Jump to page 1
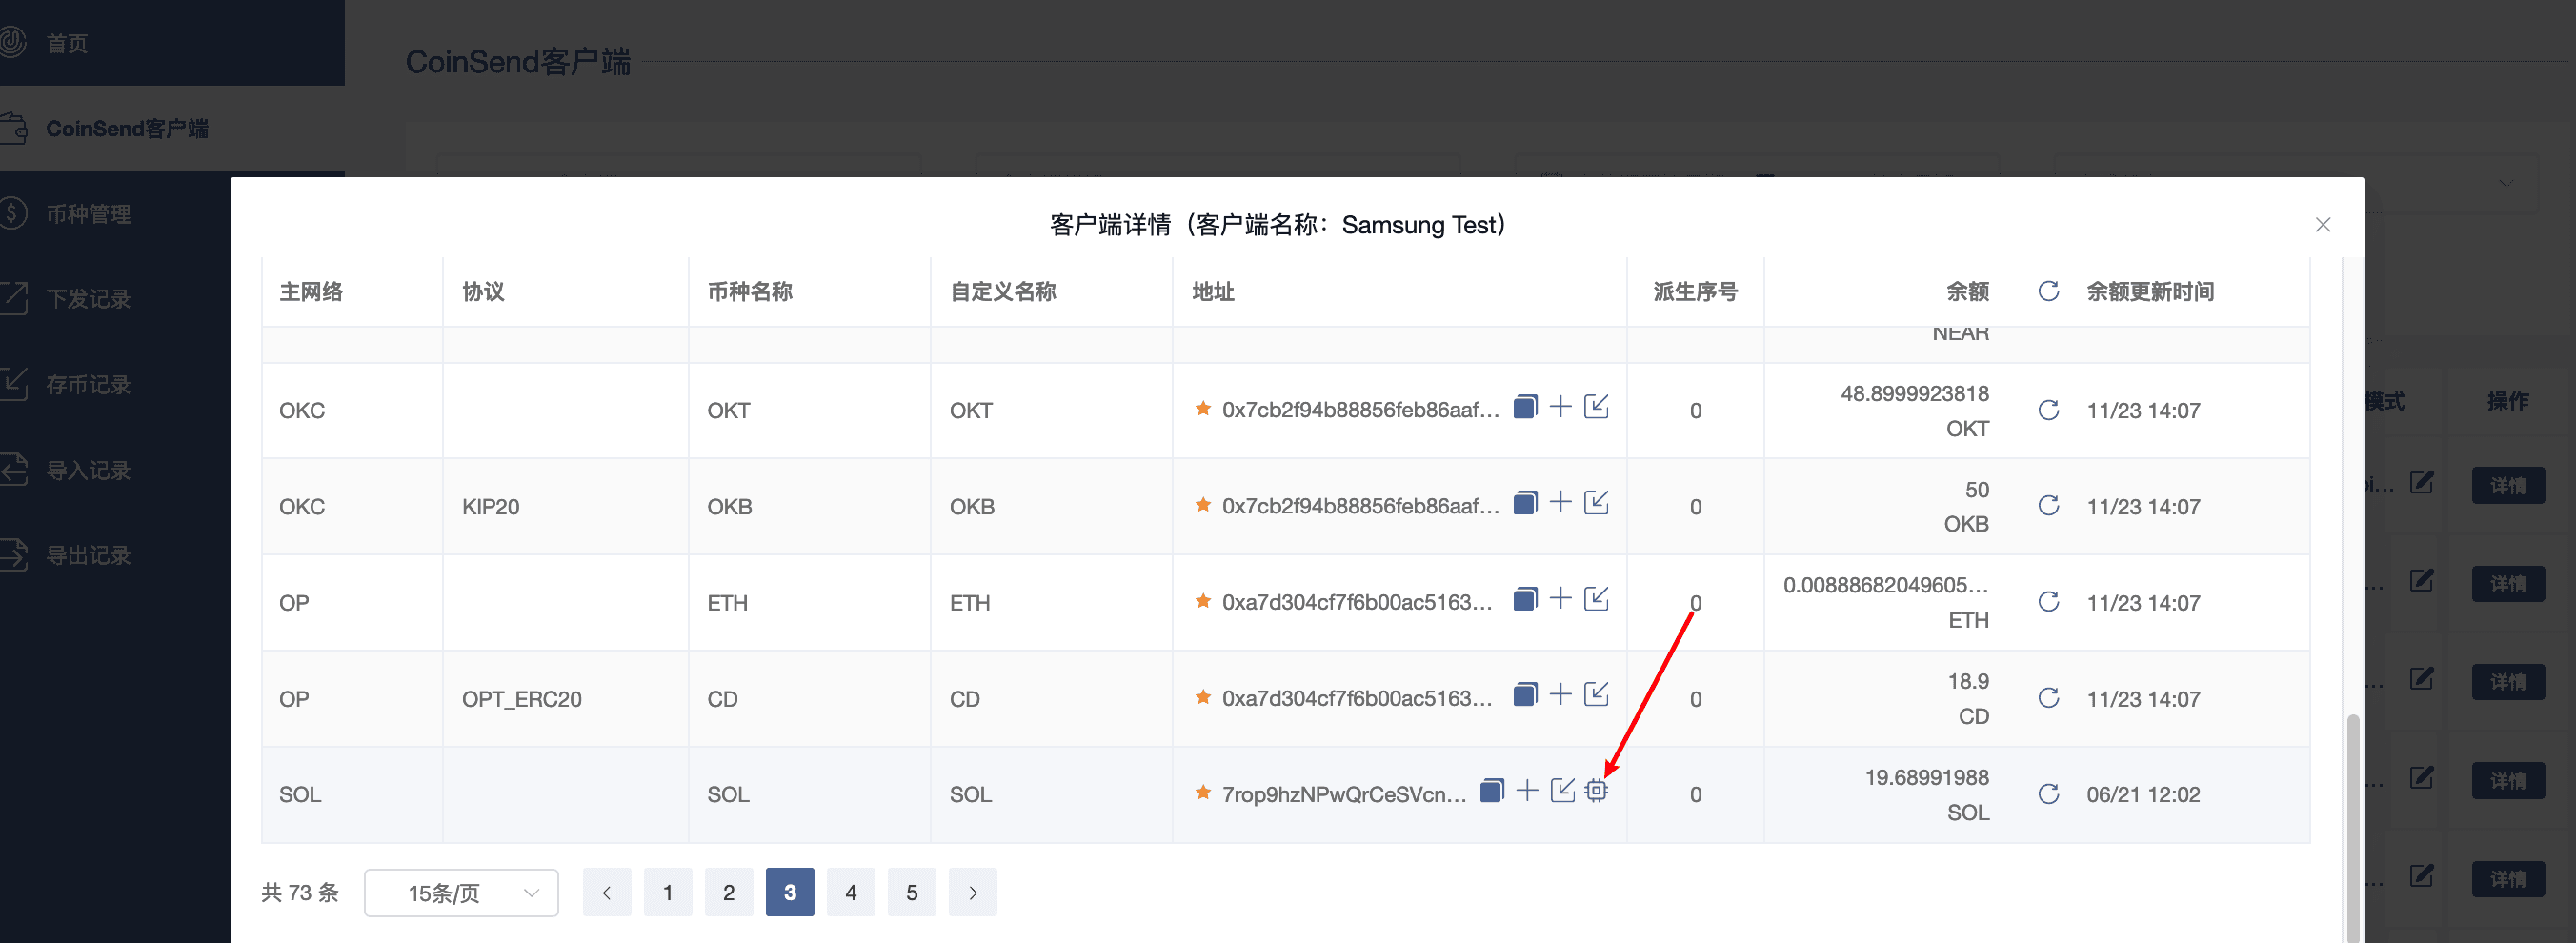Image resolution: width=2576 pixels, height=943 pixels. [668, 892]
